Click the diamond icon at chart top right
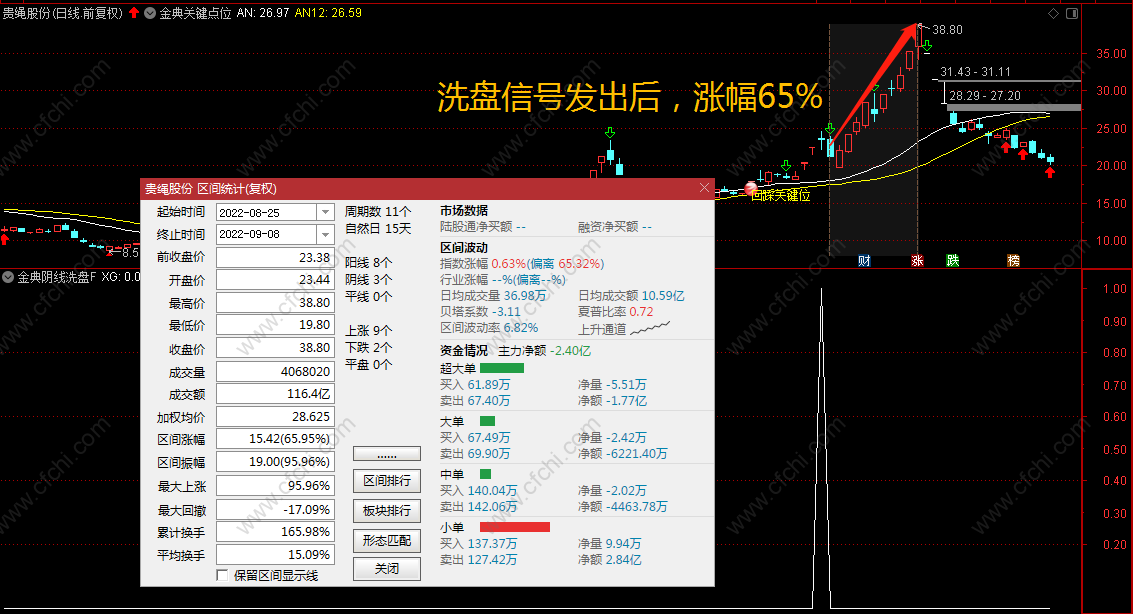 tap(1053, 14)
